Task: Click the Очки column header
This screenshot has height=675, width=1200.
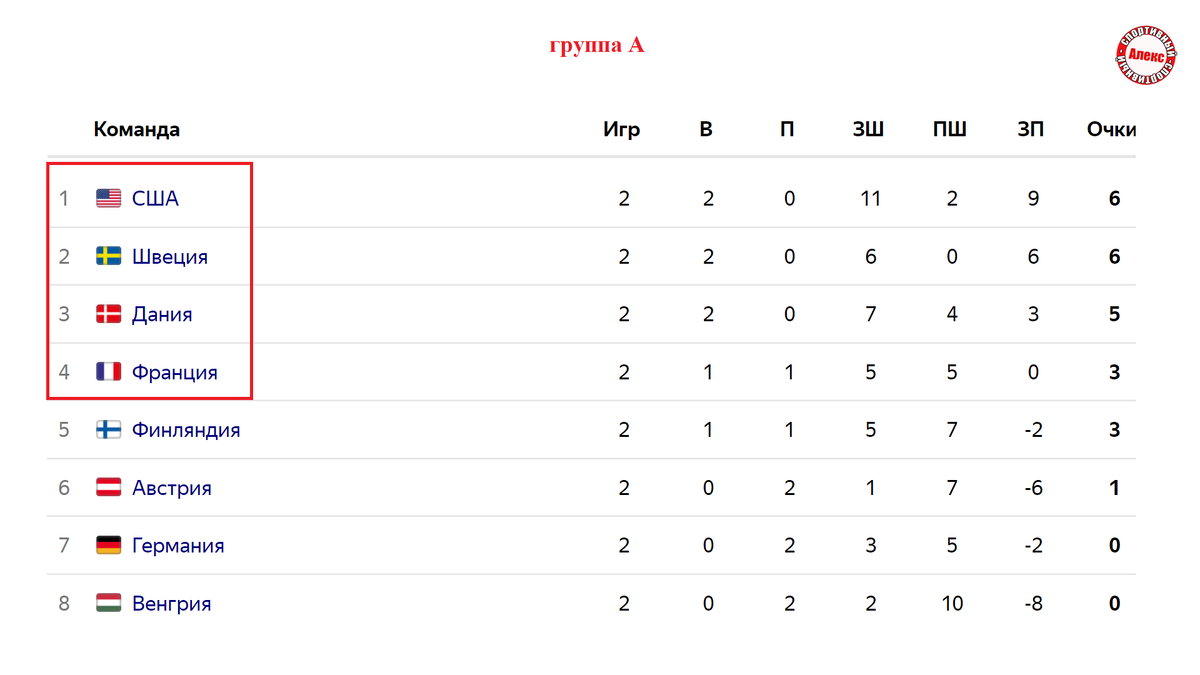Action: point(1111,130)
